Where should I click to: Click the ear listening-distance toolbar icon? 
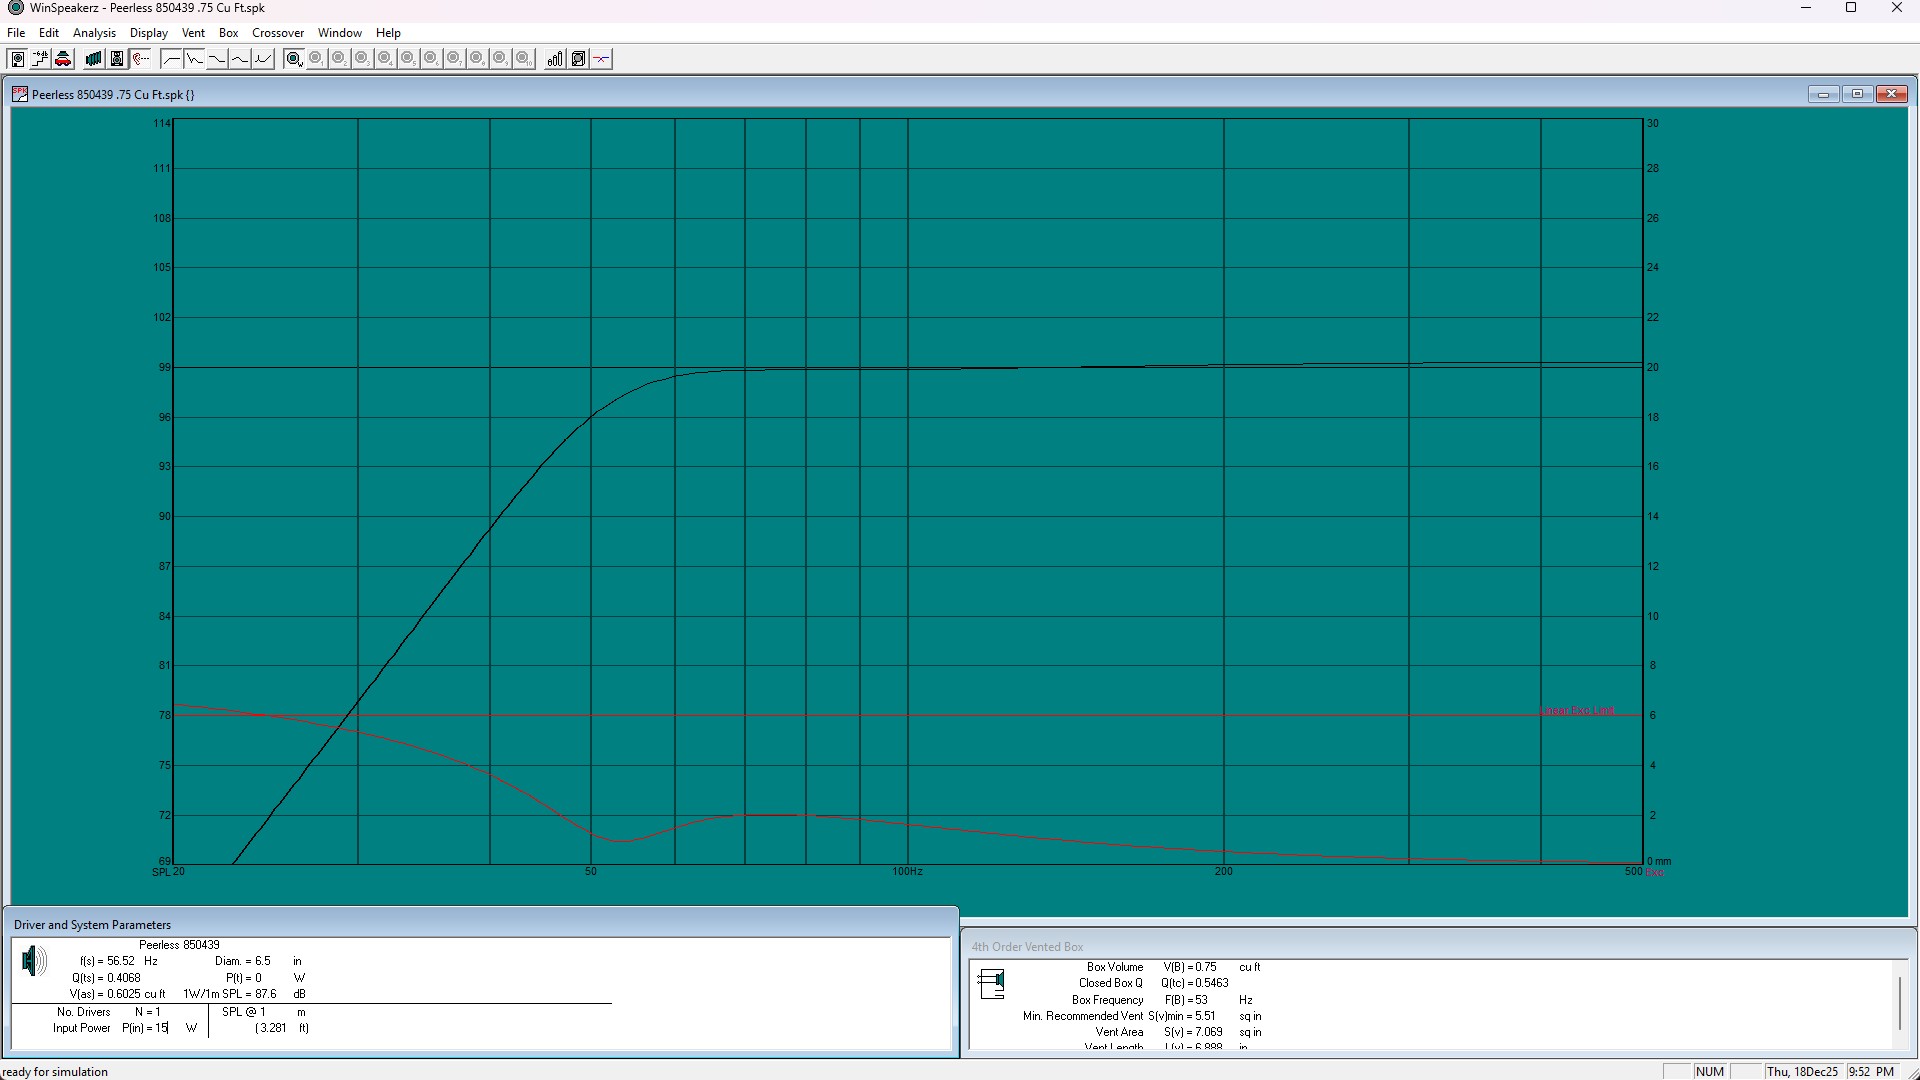click(140, 59)
